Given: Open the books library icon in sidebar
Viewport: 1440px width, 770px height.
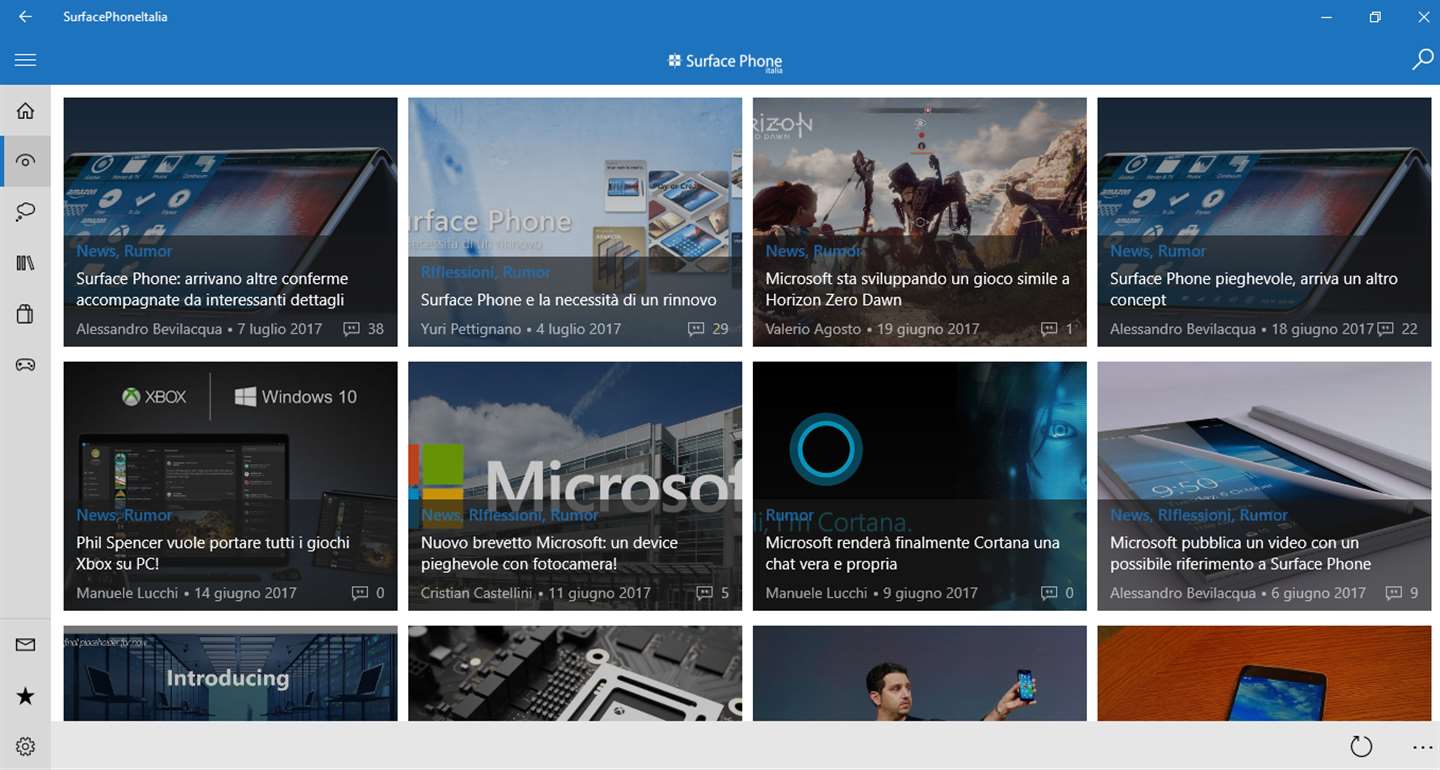Looking at the screenshot, I should pos(25,263).
